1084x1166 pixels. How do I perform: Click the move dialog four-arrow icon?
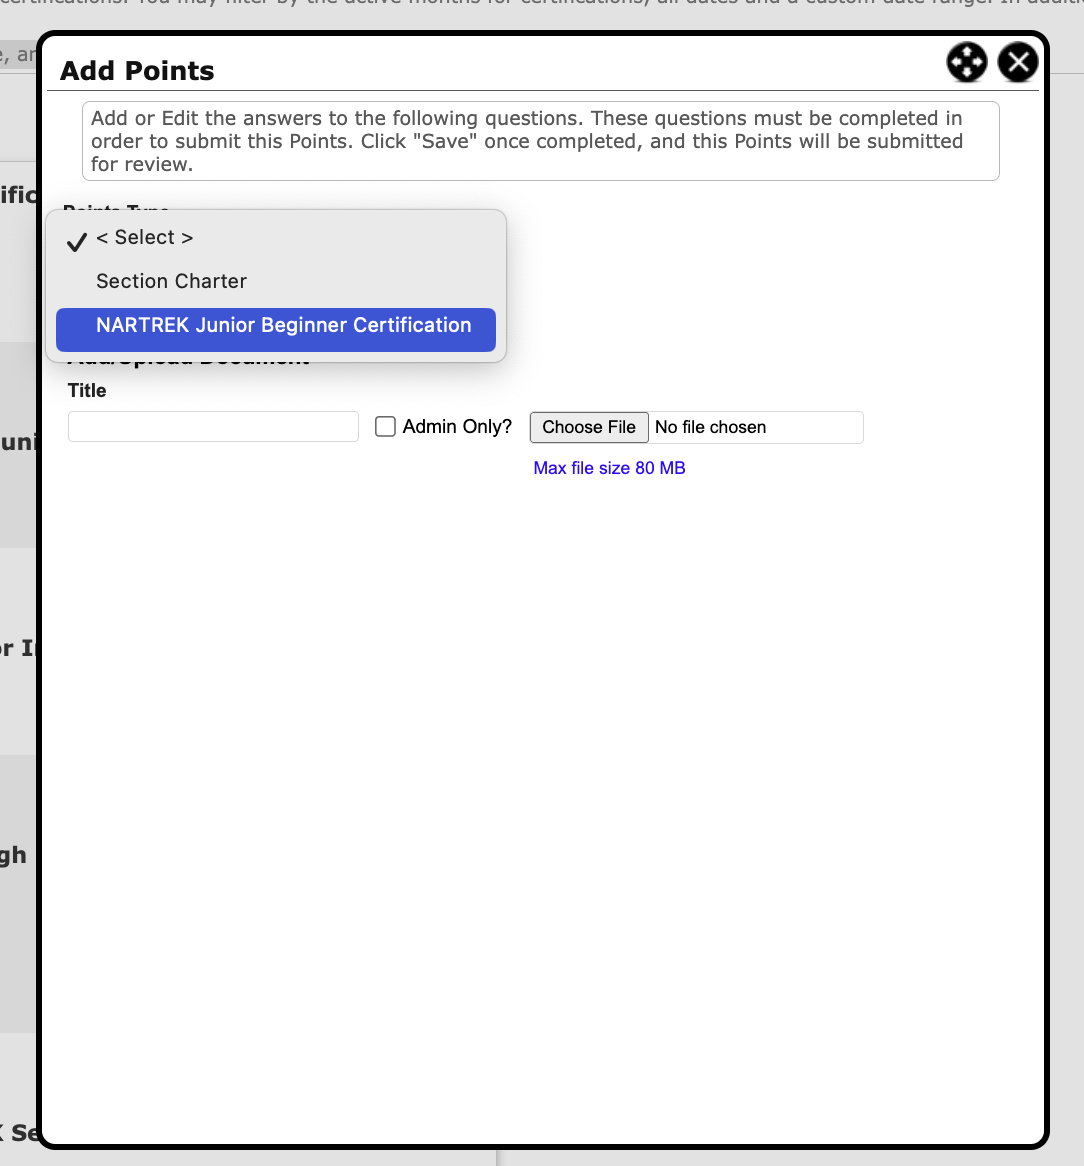pyautogui.click(x=966, y=63)
